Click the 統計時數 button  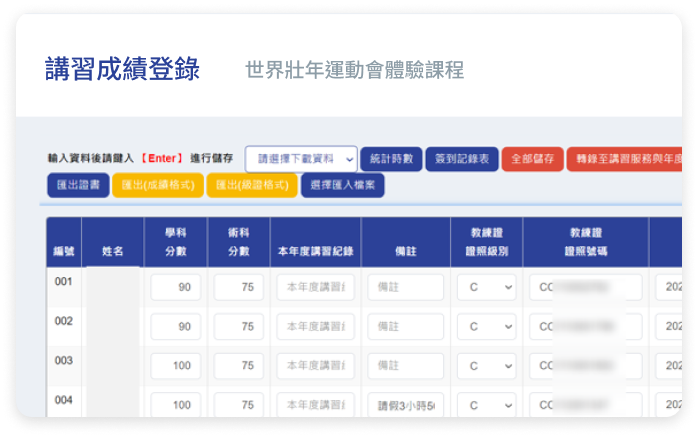(x=391, y=159)
